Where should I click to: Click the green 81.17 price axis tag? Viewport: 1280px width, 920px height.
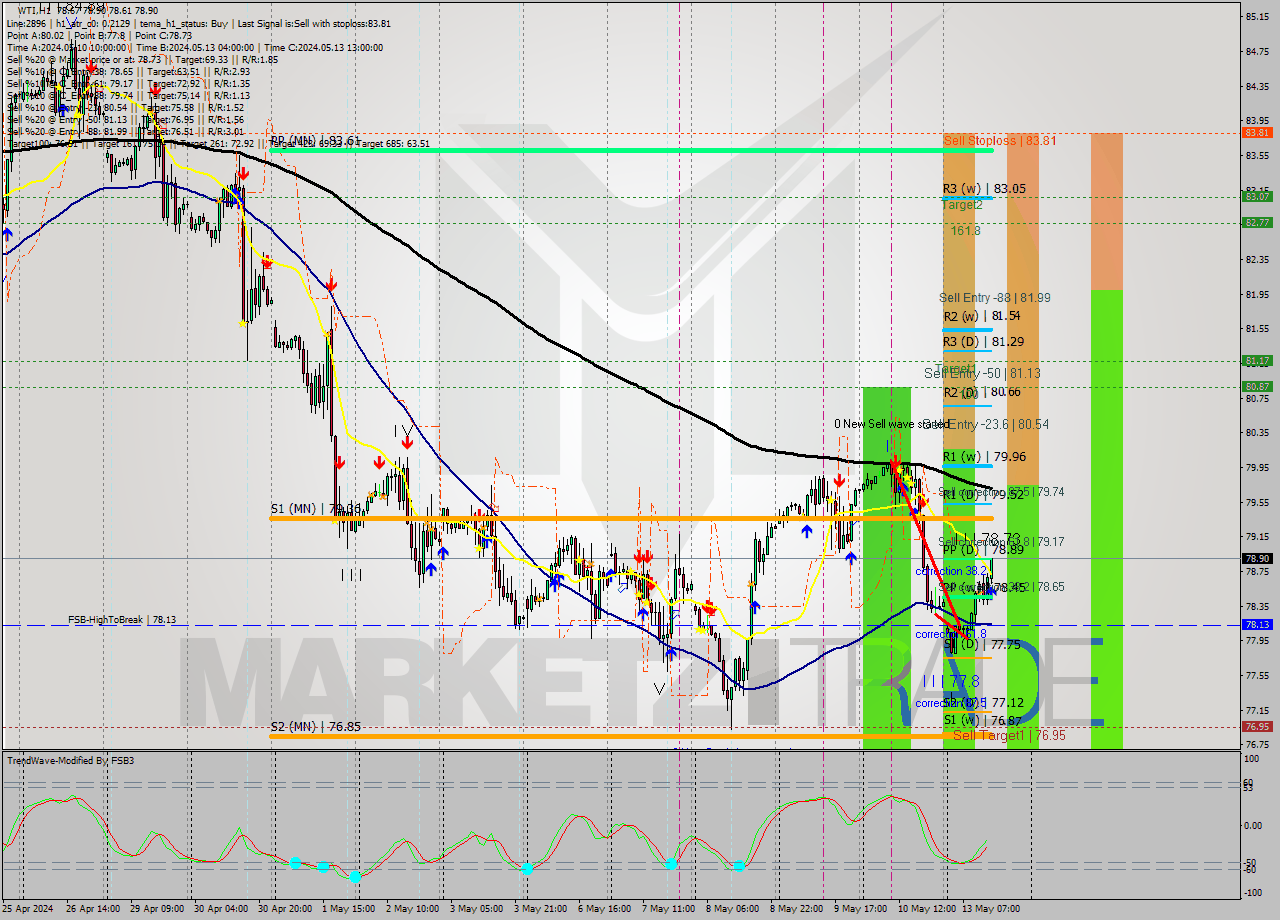[1257, 360]
